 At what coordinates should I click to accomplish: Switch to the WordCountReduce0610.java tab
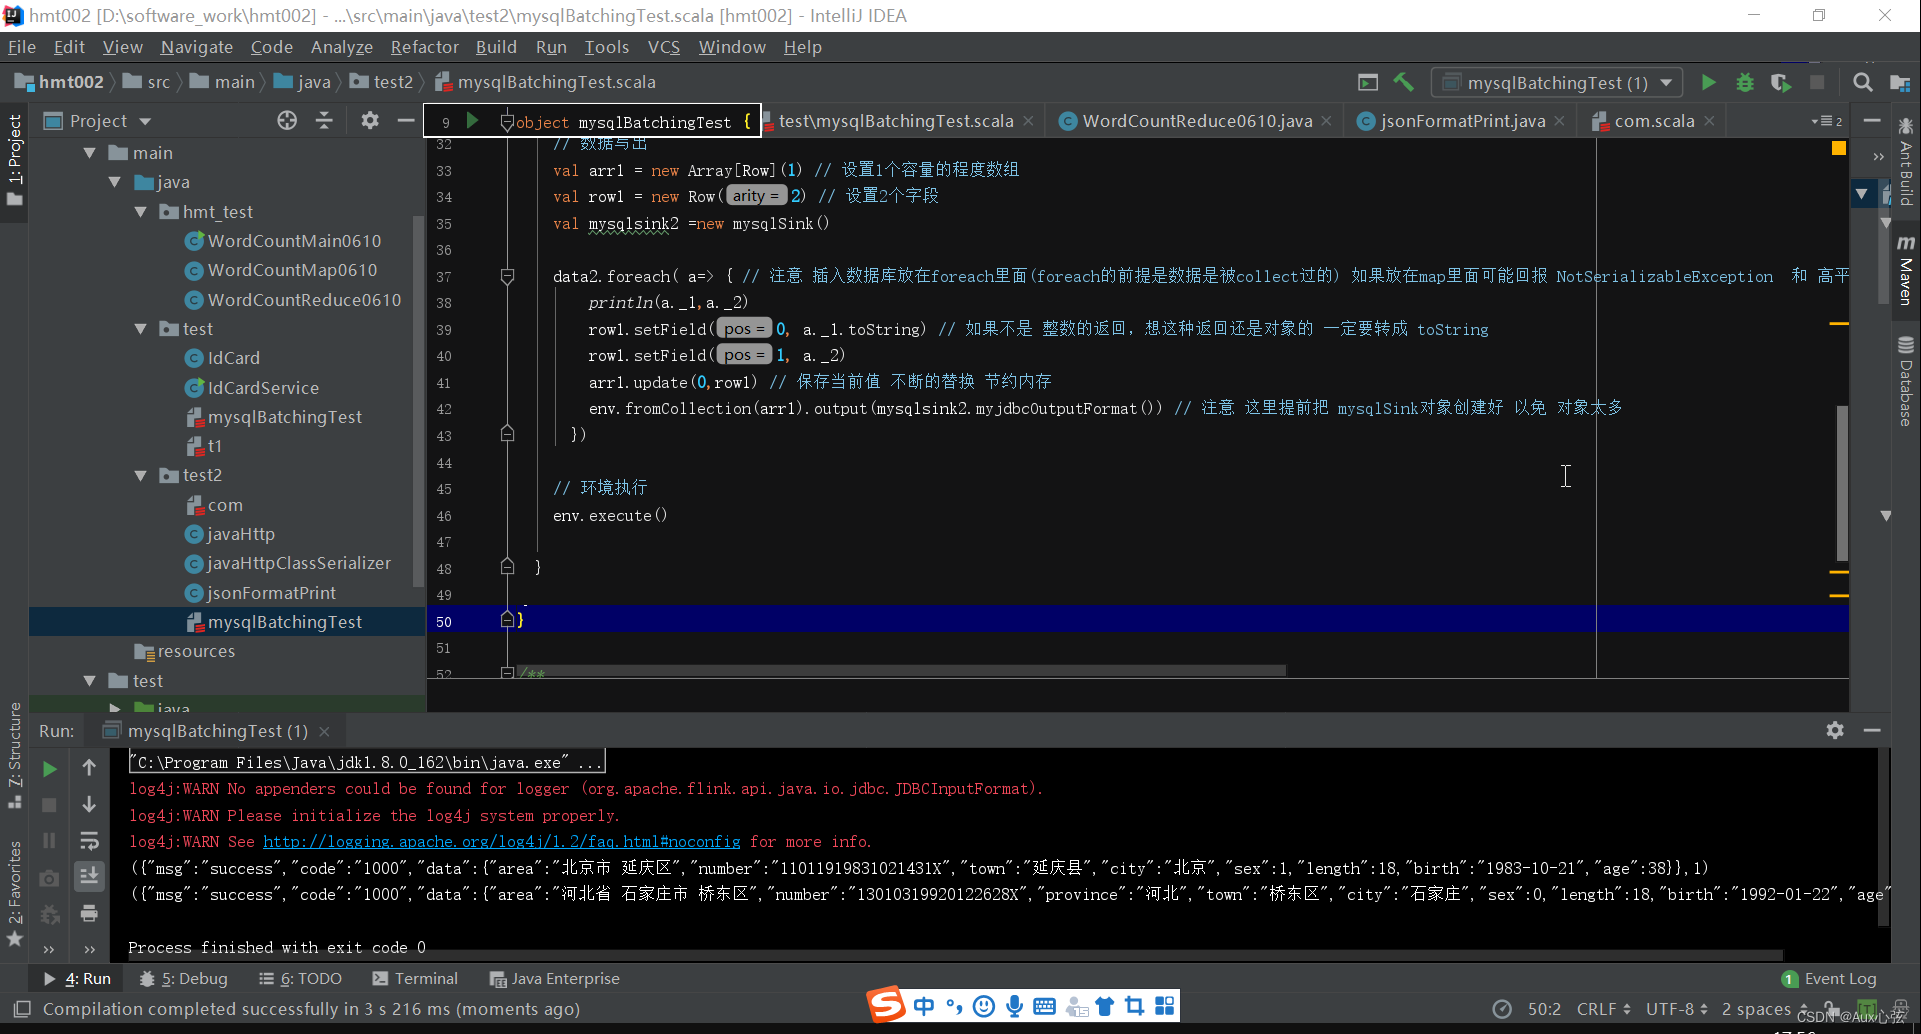click(x=1195, y=120)
